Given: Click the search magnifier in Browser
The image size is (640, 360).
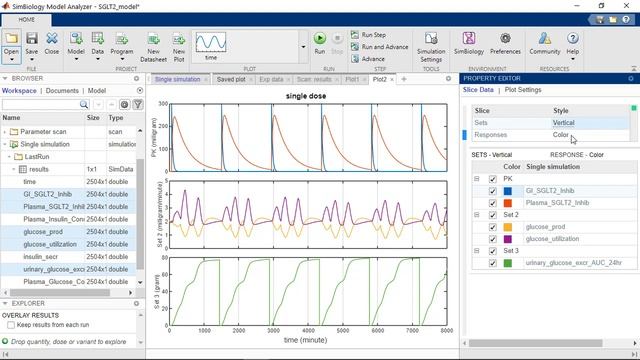Looking at the screenshot, I should [84, 105].
